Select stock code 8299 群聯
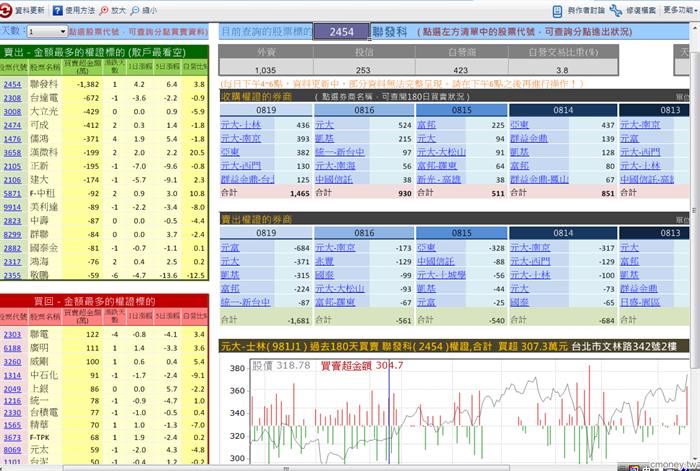 [x=12, y=234]
